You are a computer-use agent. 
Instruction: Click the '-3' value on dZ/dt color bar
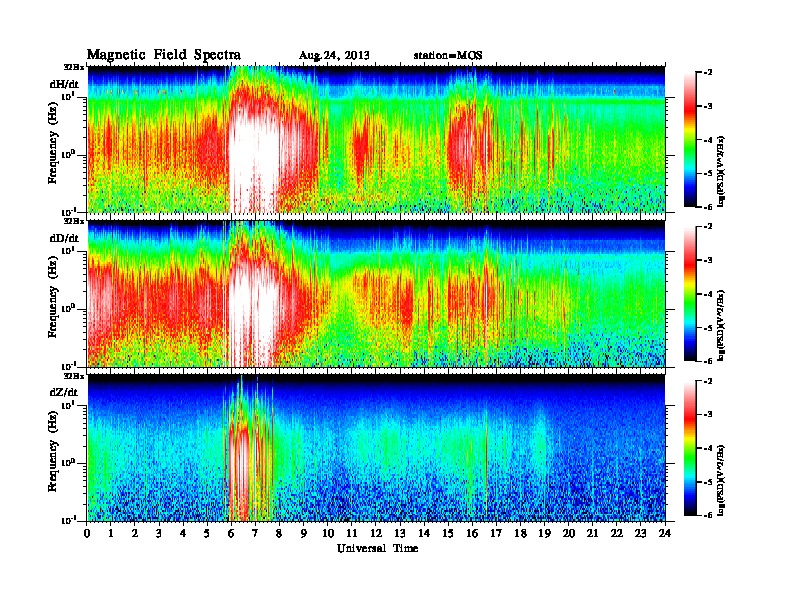[708, 415]
